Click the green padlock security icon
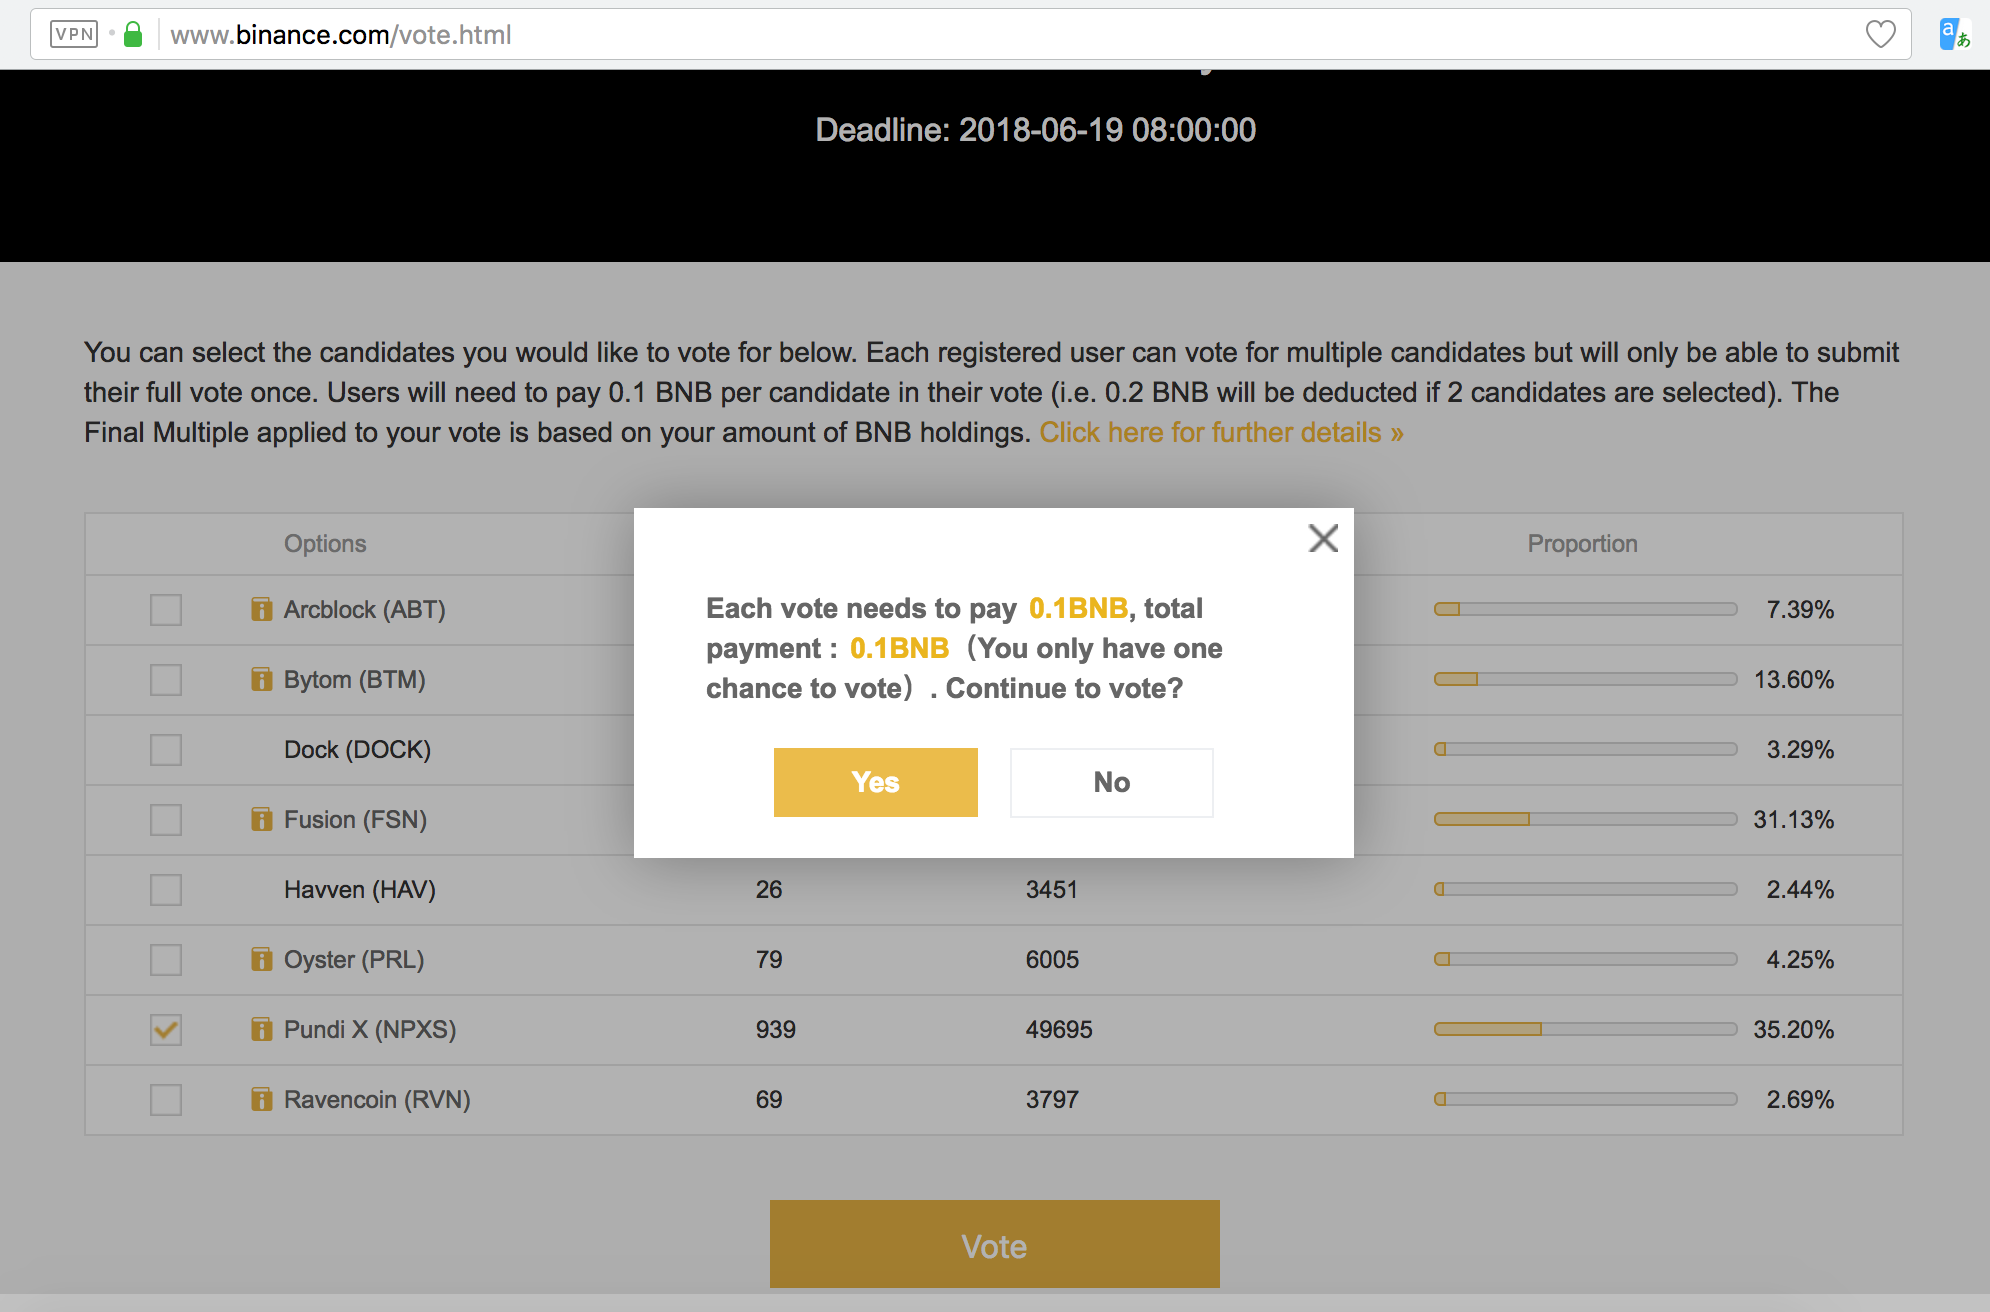Viewport: 1990px width, 1312px height. click(x=133, y=35)
